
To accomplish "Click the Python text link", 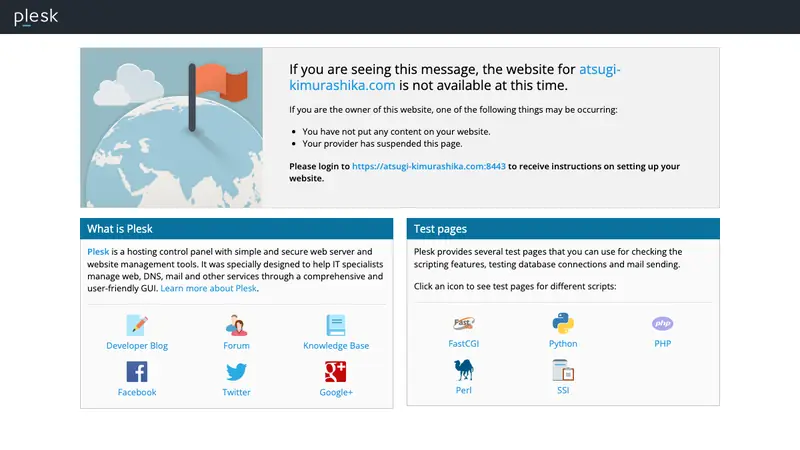I will pyautogui.click(x=563, y=343).
